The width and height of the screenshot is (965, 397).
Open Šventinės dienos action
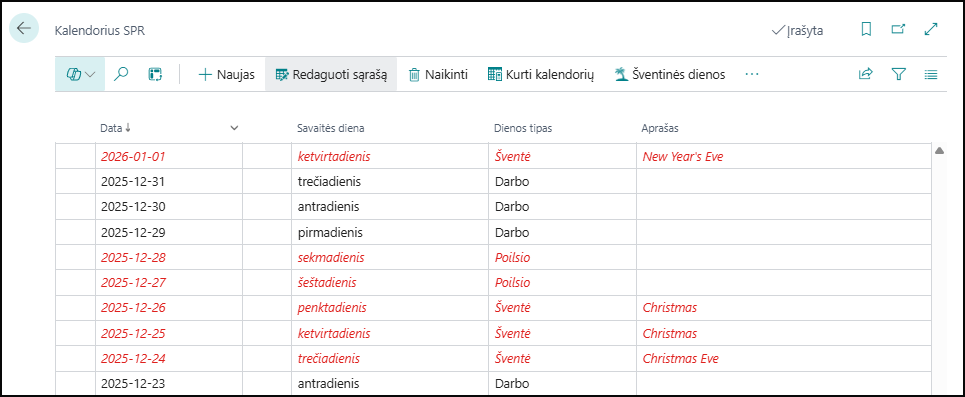pyautogui.click(x=670, y=74)
